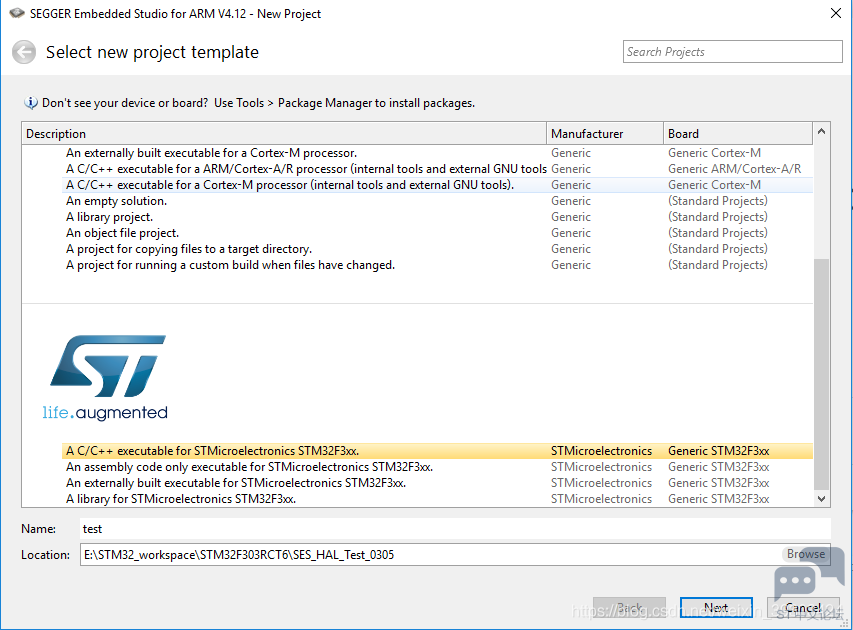Click the Next button
Viewport: 853px width, 630px height.
[x=716, y=608]
